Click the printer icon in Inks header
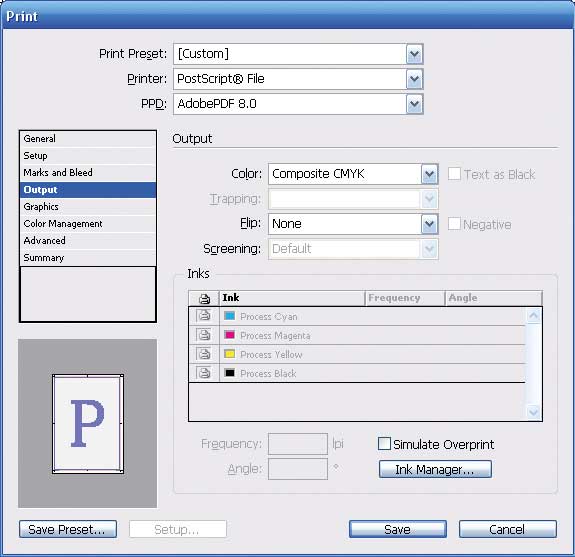The image size is (575, 557). point(204,298)
